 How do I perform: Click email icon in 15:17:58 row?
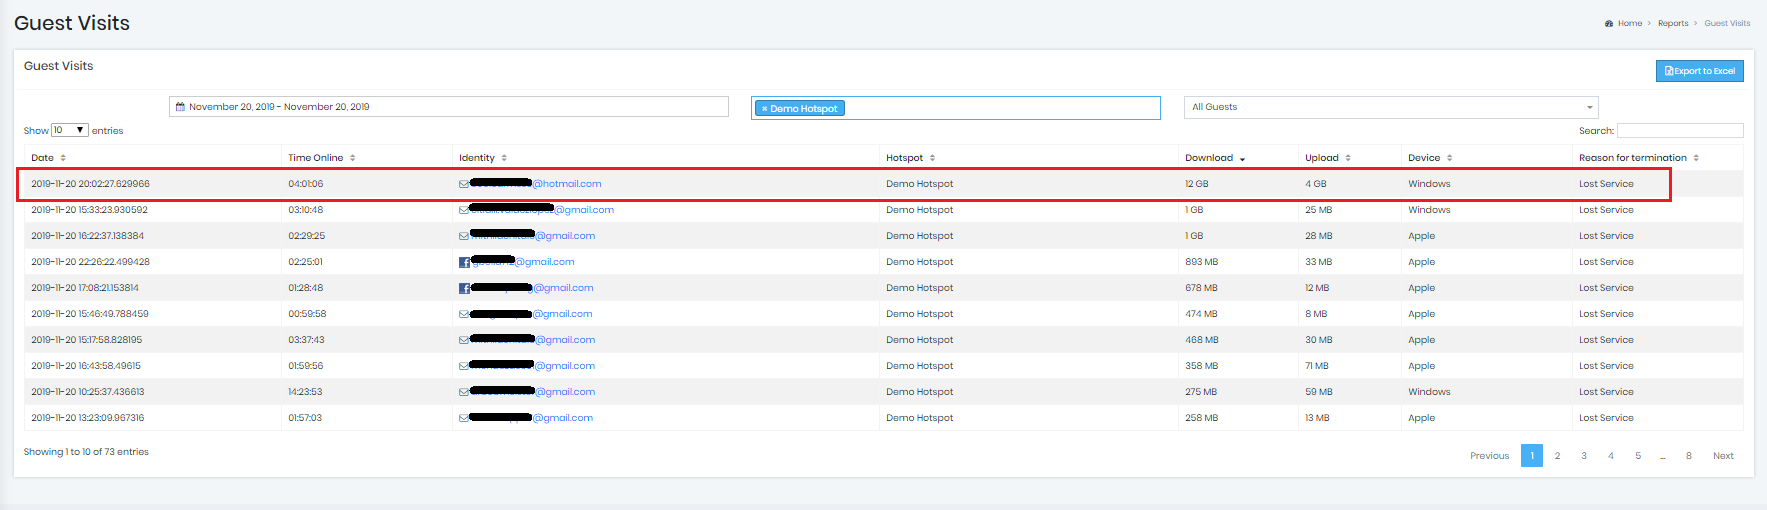pos(464,340)
